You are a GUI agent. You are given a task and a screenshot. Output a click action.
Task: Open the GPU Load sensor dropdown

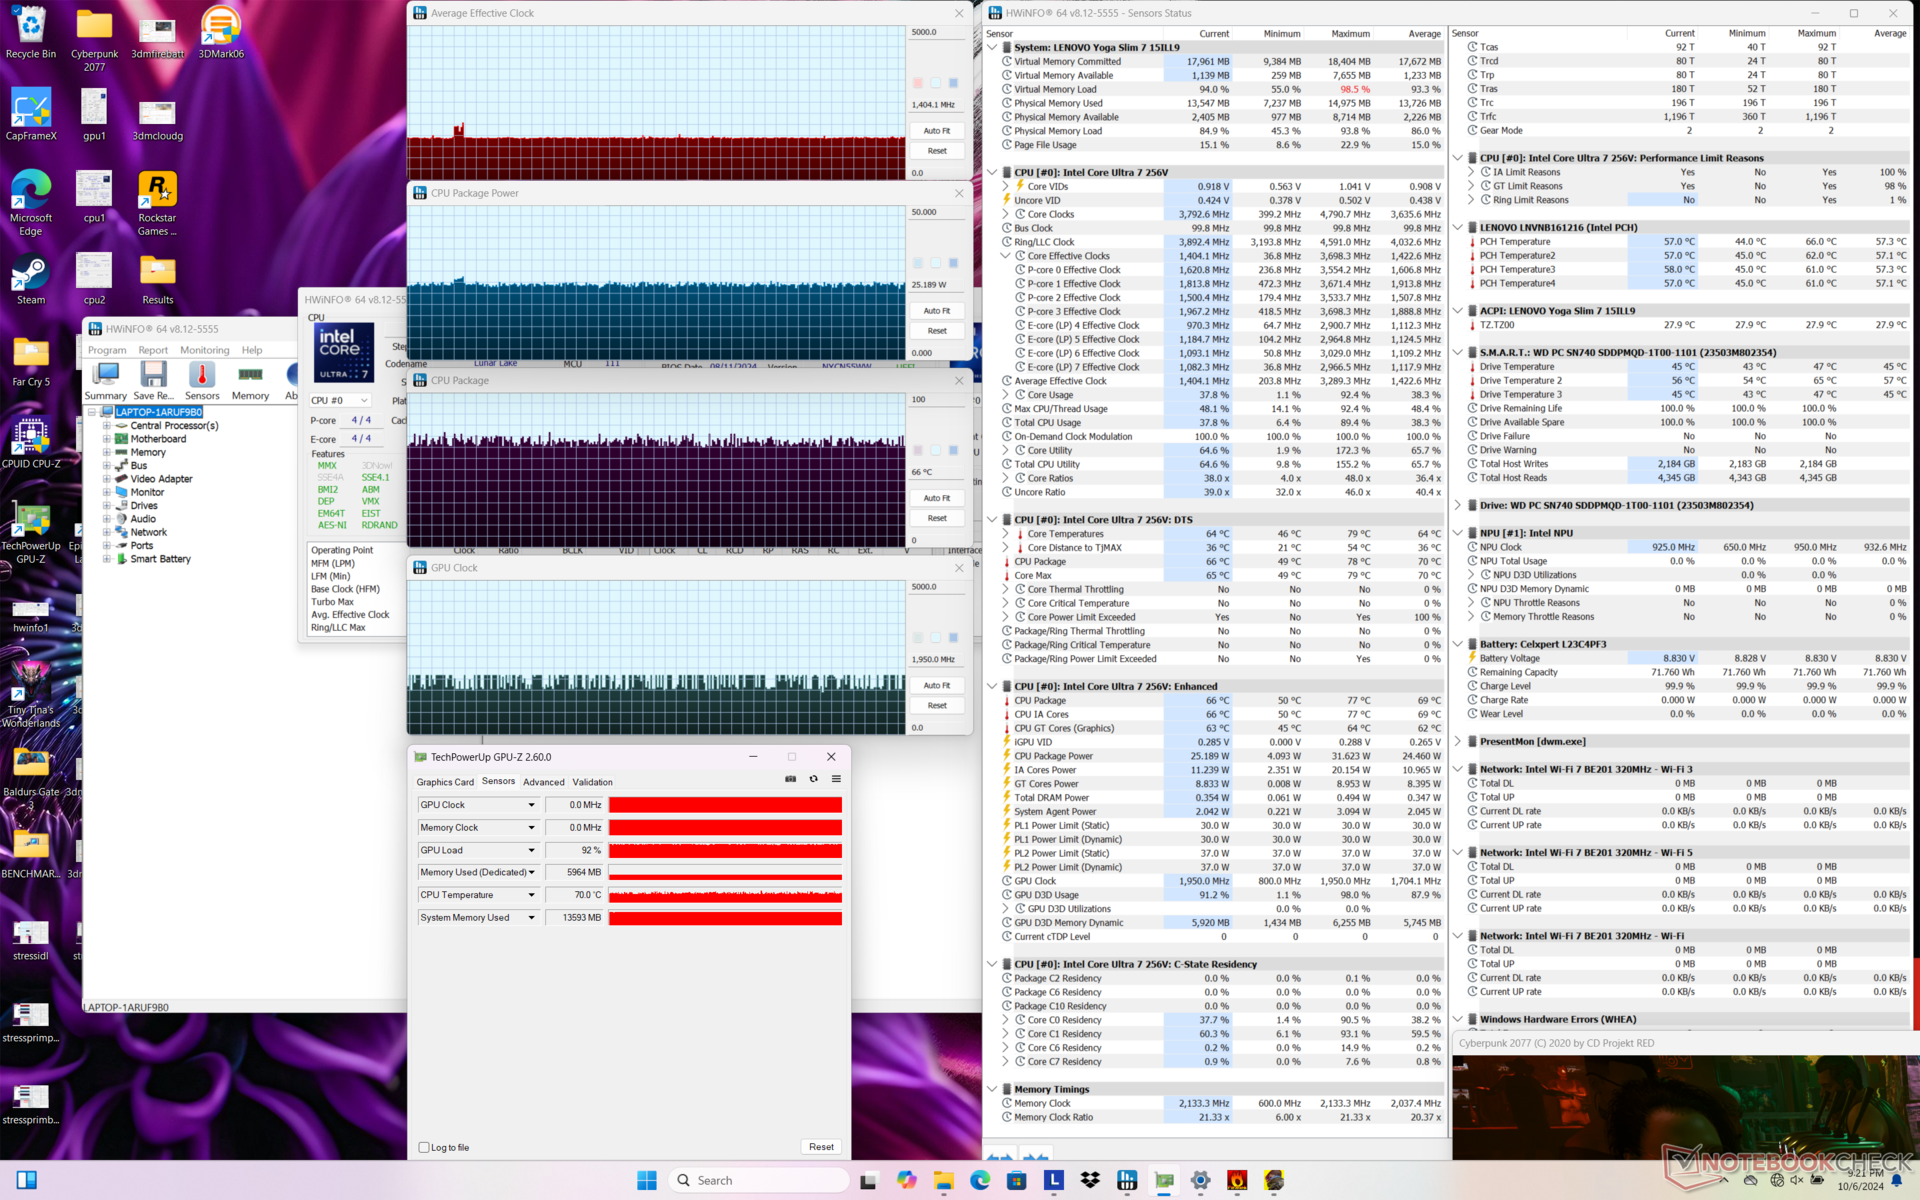click(531, 850)
